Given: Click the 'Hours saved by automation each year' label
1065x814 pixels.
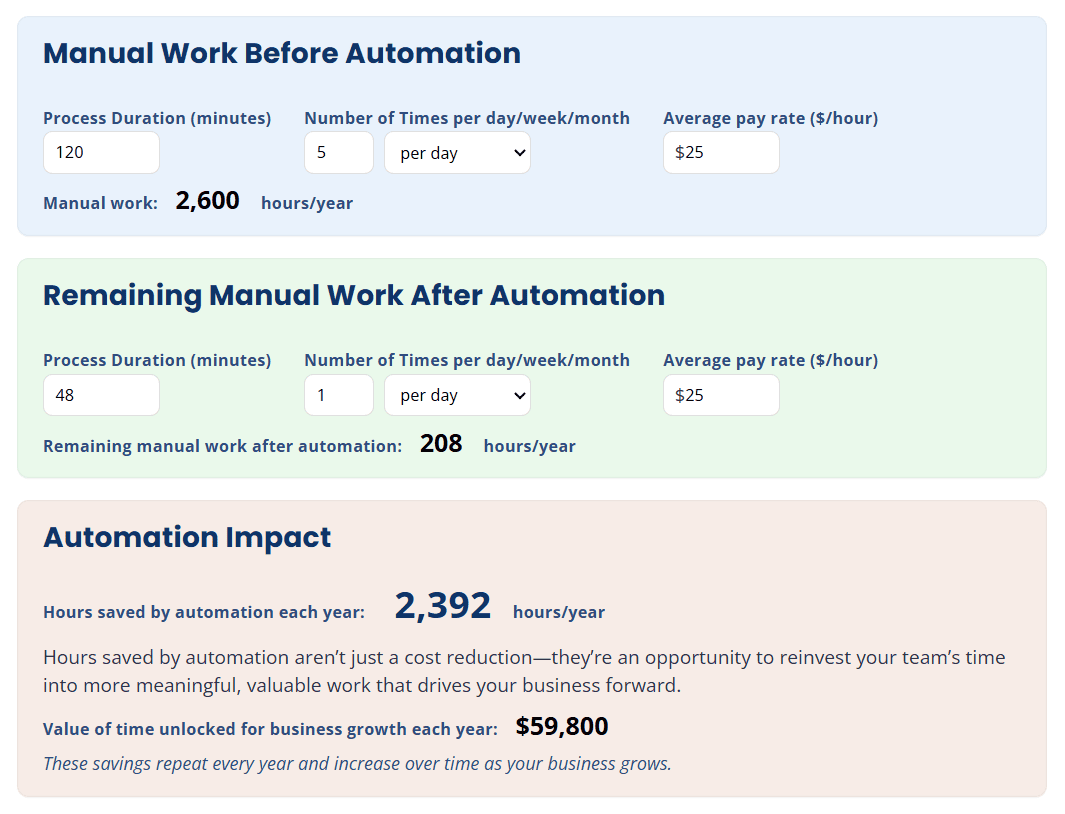Looking at the screenshot, I should 204,612.
